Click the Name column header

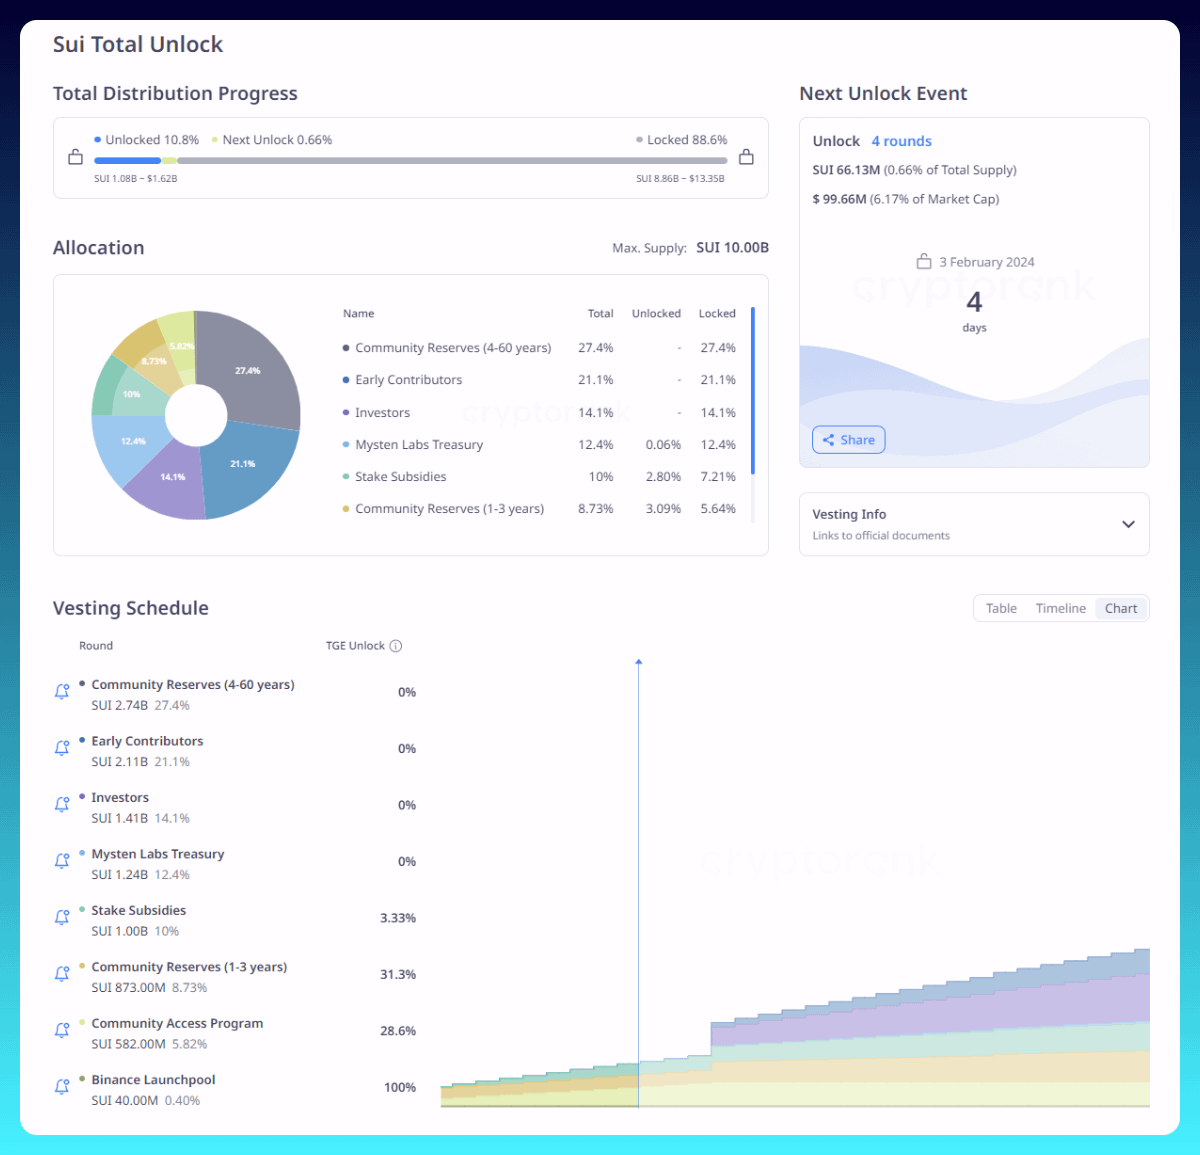coord(358,314)
